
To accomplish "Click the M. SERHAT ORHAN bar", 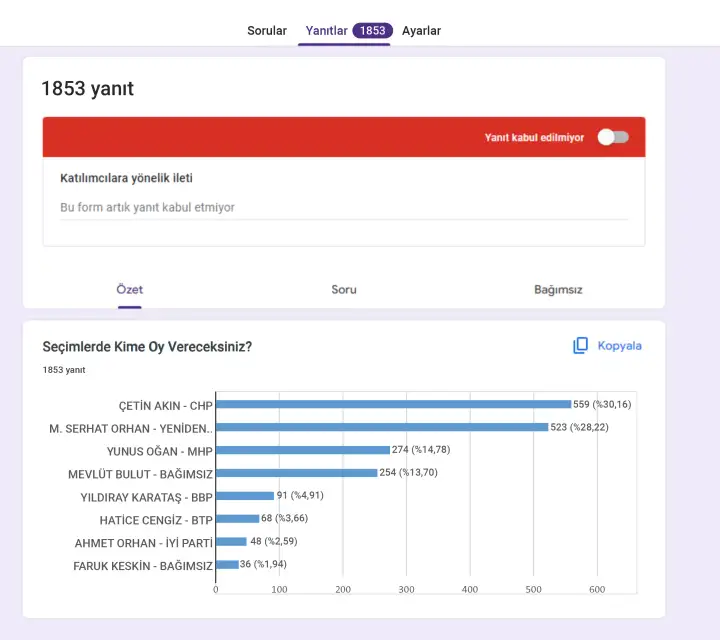I will point(381,427).
